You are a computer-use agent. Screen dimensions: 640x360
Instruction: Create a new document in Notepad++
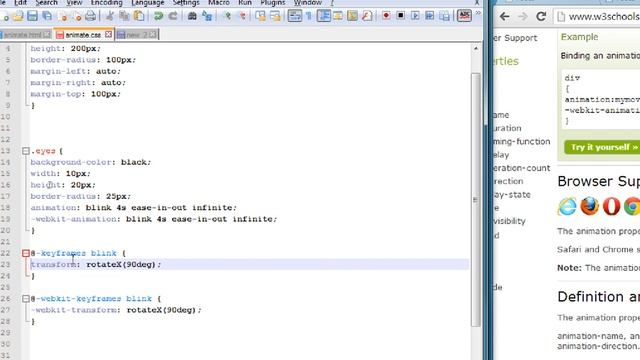[5, 16]
